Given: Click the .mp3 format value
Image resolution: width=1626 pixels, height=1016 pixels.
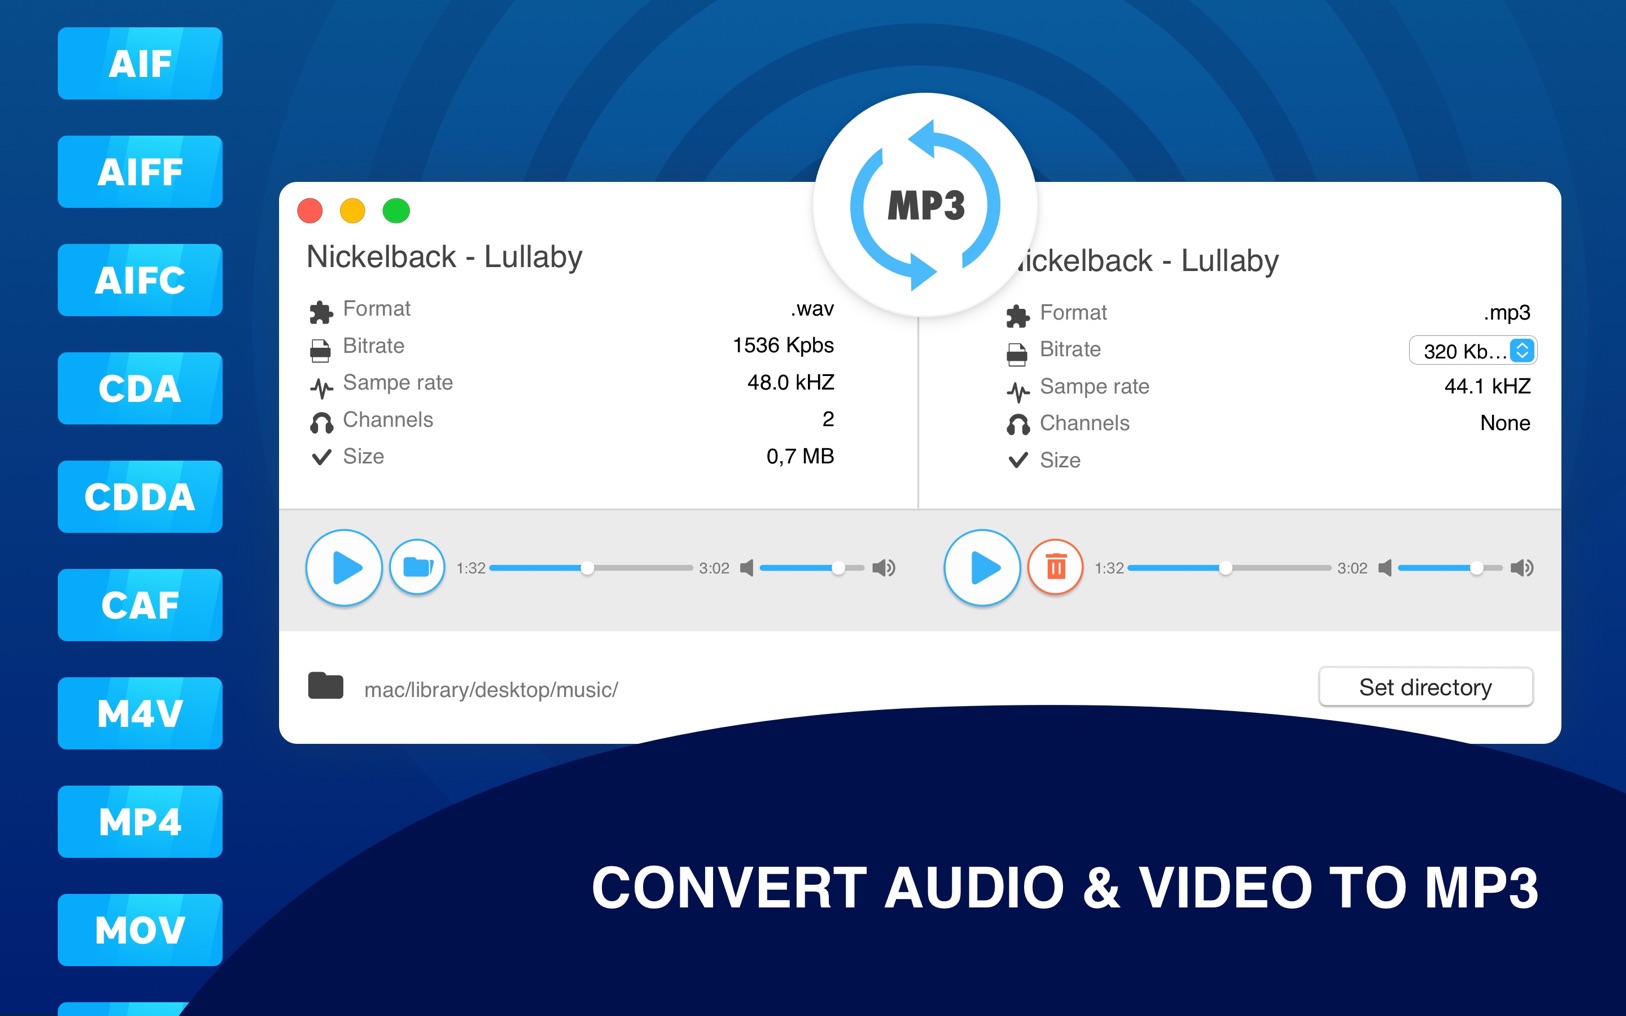Looking at the screenshot, I should [1507, 313].
